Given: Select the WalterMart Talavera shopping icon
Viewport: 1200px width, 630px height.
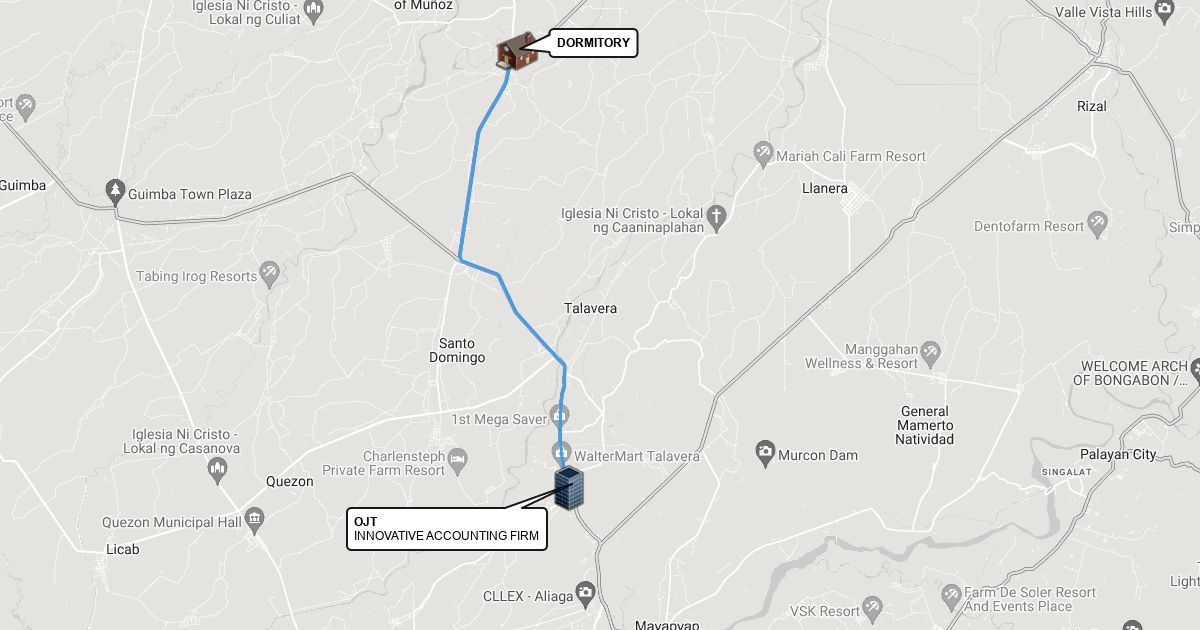Looking at the screenshot, I should tap(562, 454).
